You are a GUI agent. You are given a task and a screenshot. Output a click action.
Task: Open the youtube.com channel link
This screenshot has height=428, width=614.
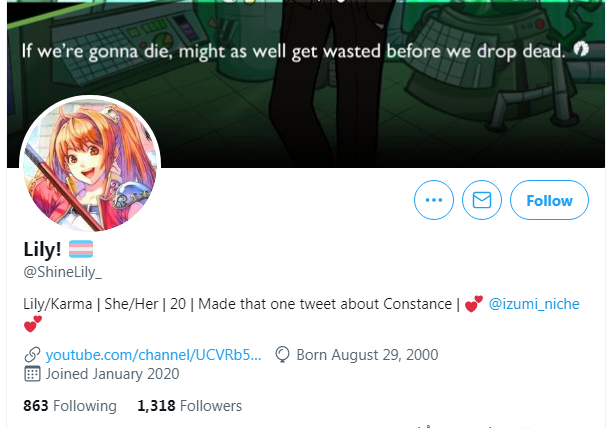click(154, 355)
